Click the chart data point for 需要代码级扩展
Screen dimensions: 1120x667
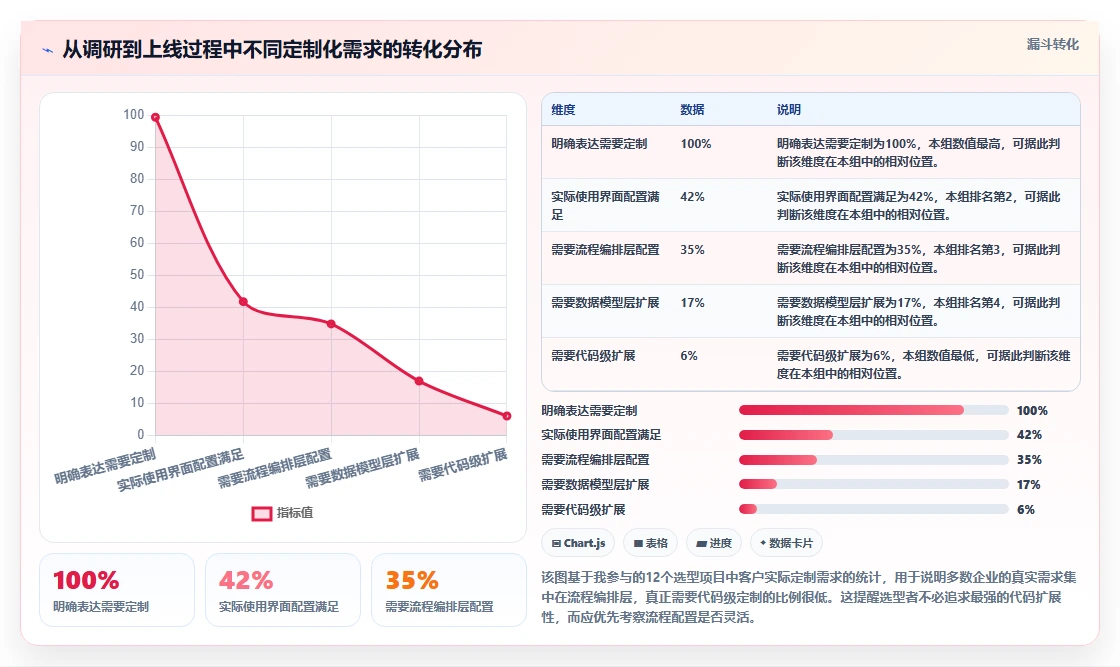pos(507,416)
